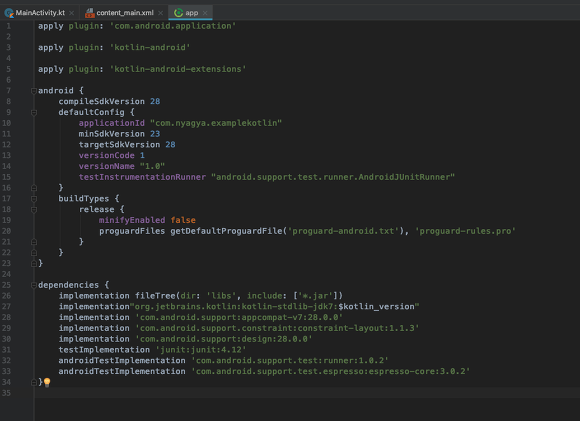This screenshot has width=580, height=421.
Task: Collapse the buildTypes block fold marker
Action: click(34, 199)
